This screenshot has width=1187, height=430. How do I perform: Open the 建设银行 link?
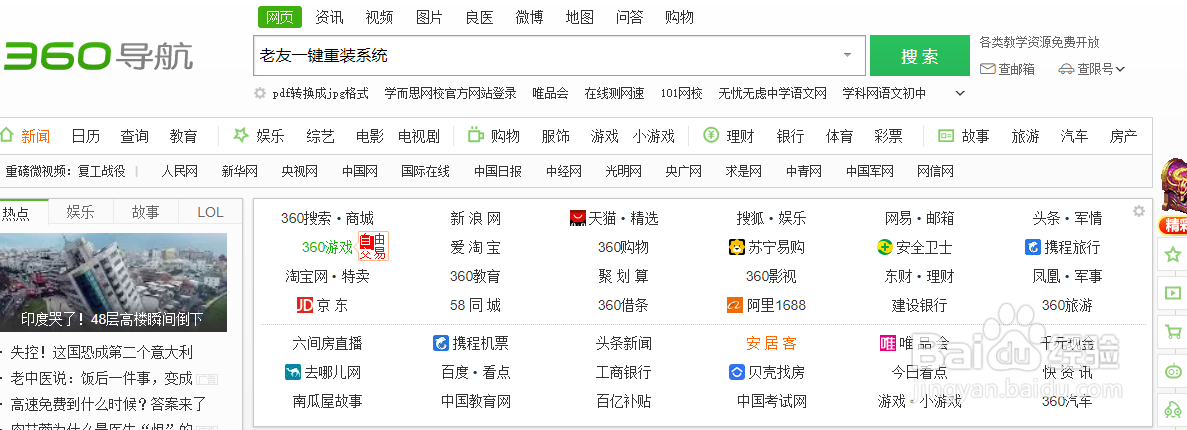tap(919, 305)
